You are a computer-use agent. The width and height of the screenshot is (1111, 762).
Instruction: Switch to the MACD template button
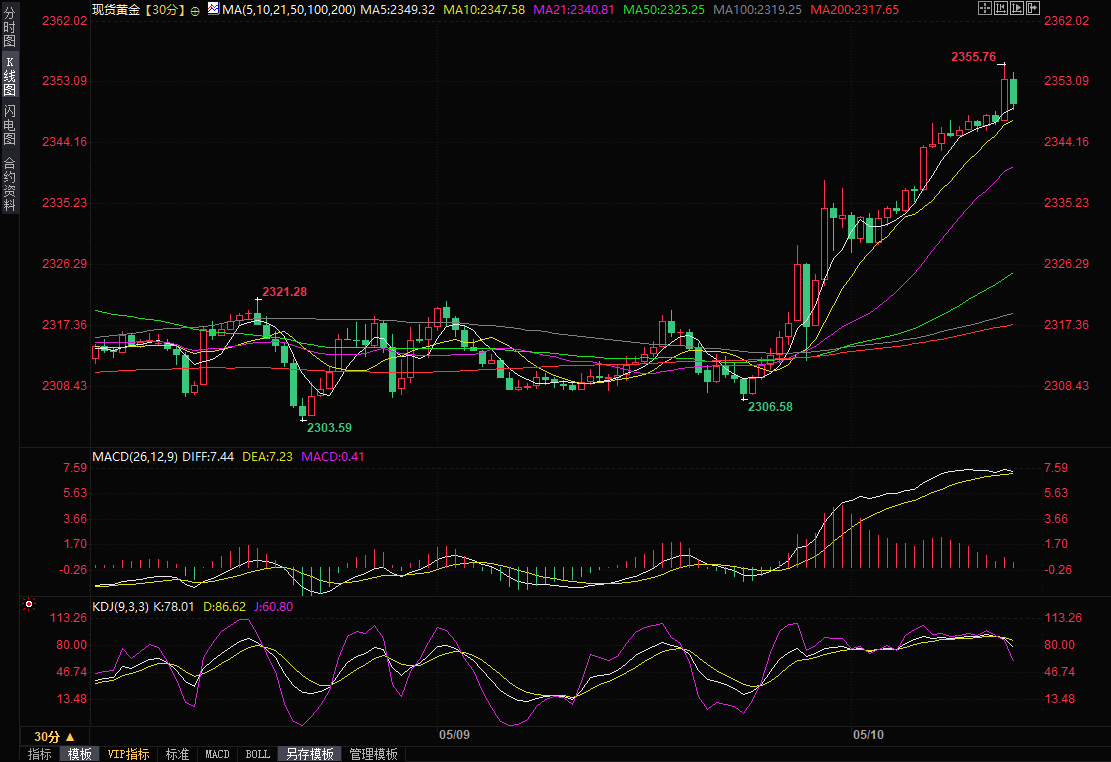coord(217,754)
